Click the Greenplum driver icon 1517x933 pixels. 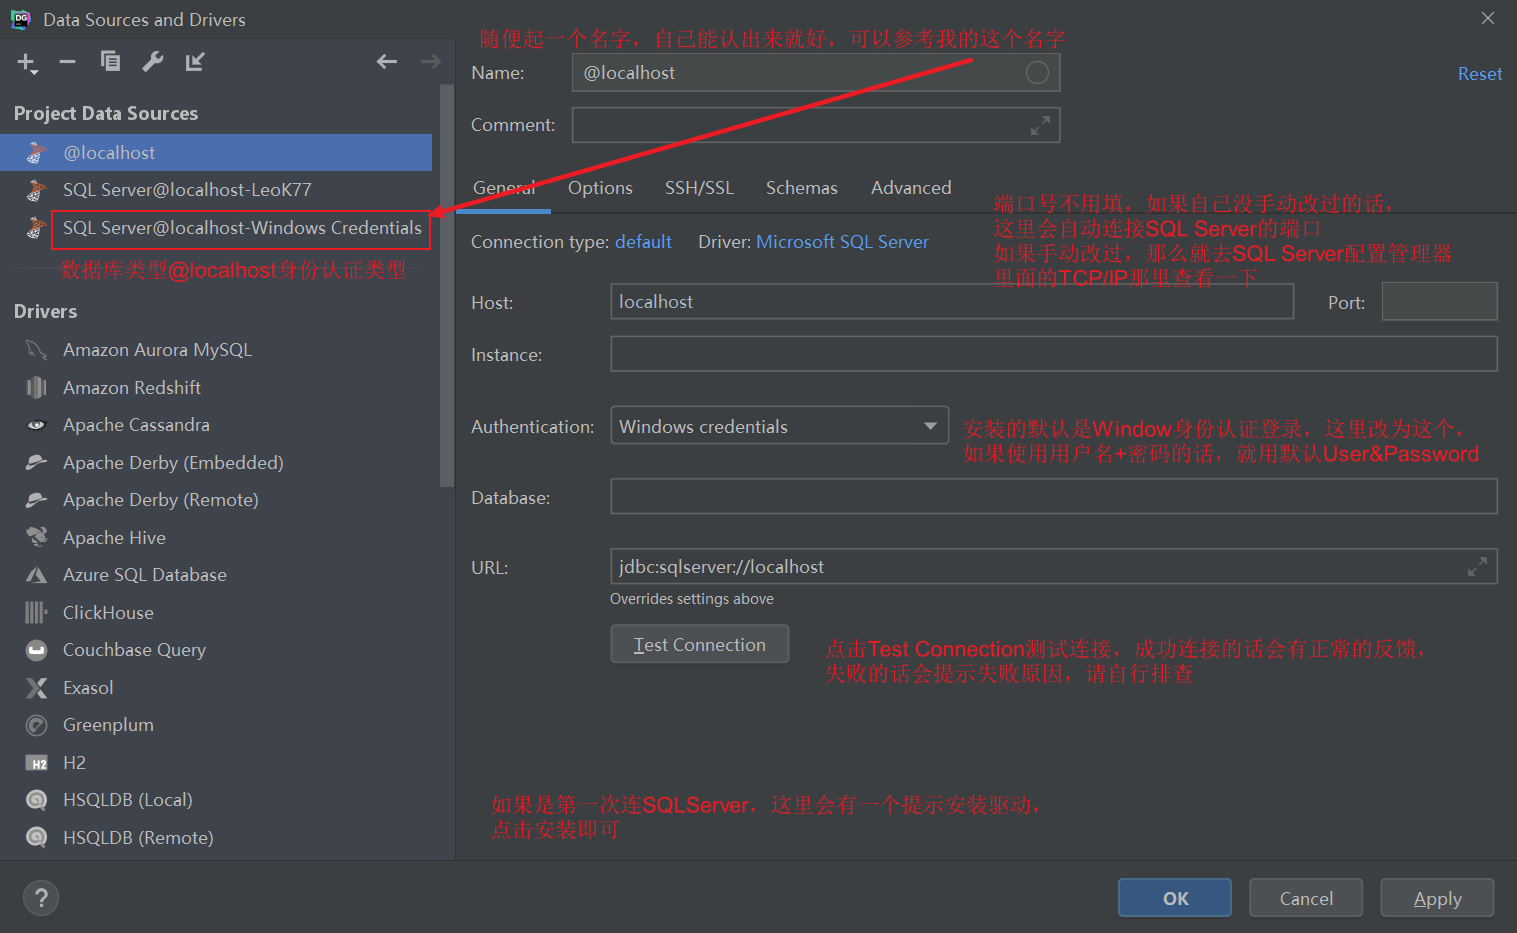point(37,725)
